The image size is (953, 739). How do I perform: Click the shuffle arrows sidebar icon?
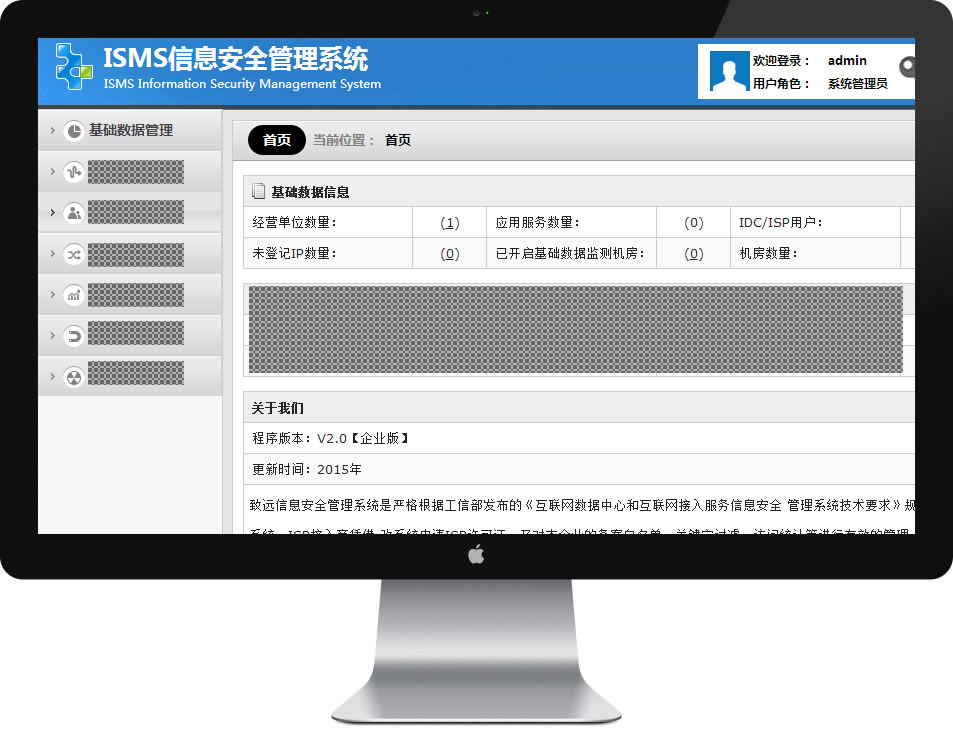[x=73, y=254]
